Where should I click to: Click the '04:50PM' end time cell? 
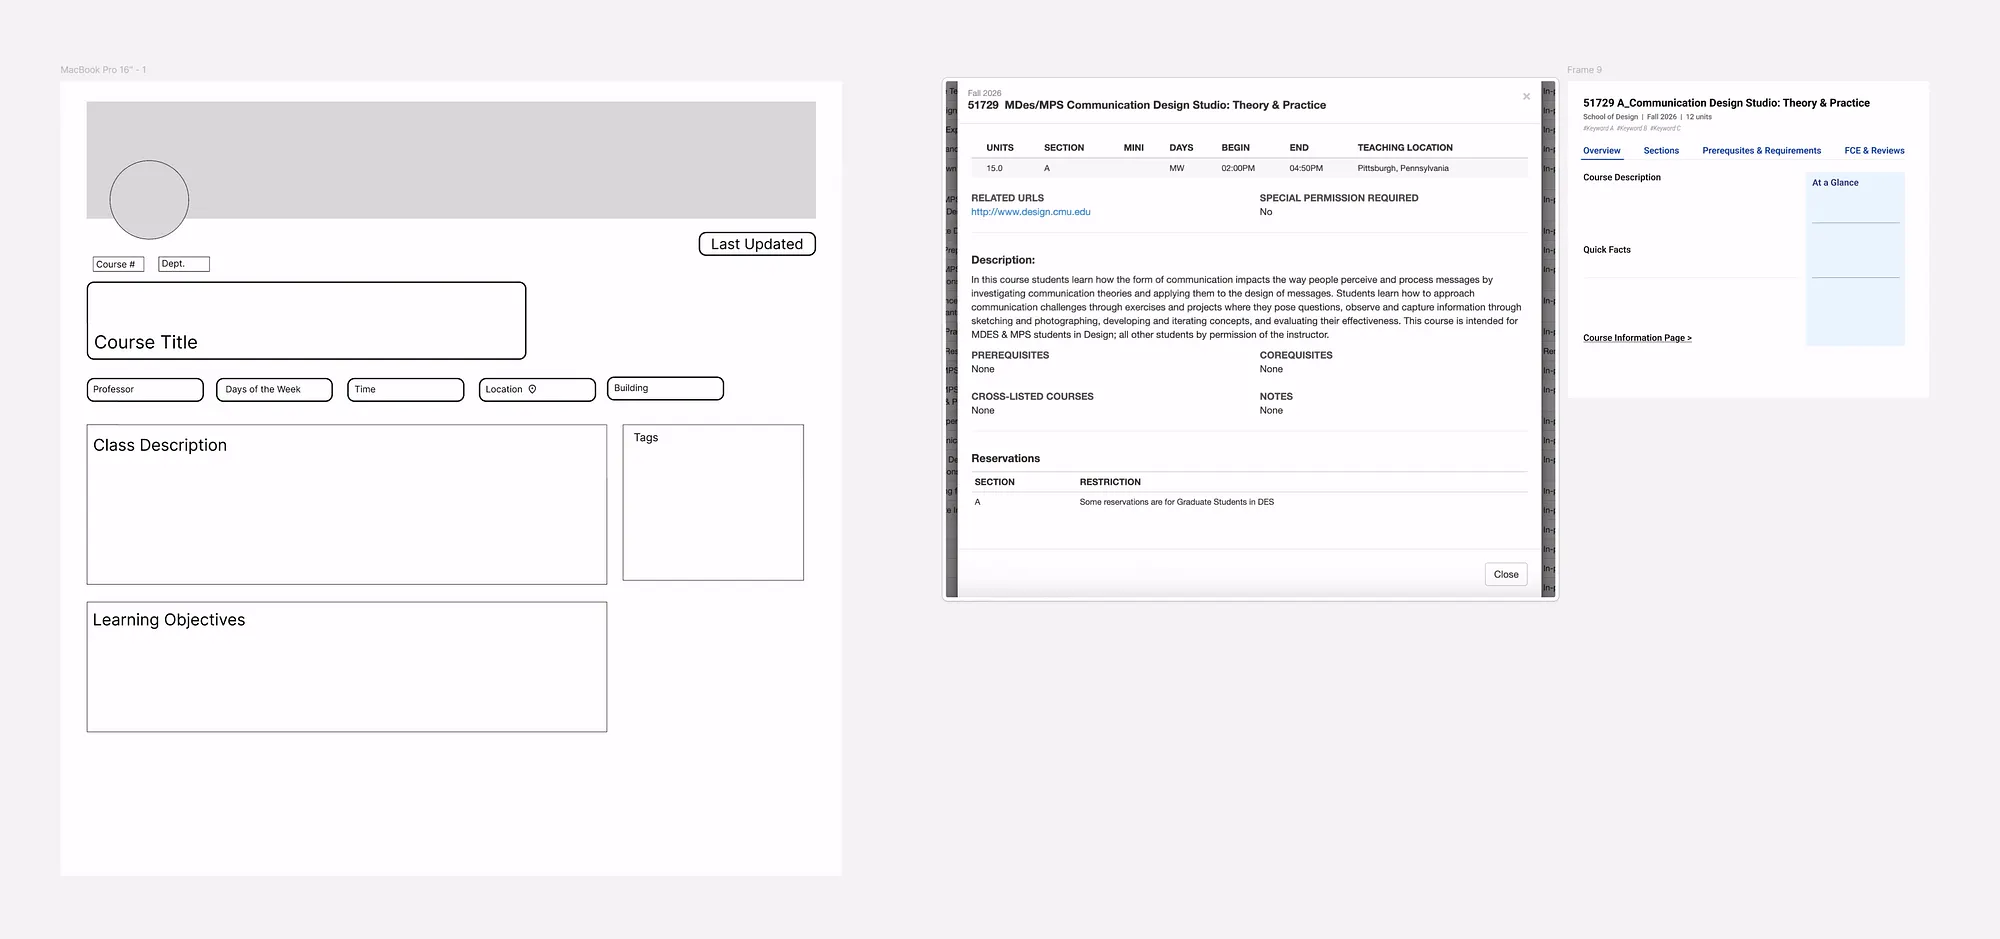pos(1305,168)
